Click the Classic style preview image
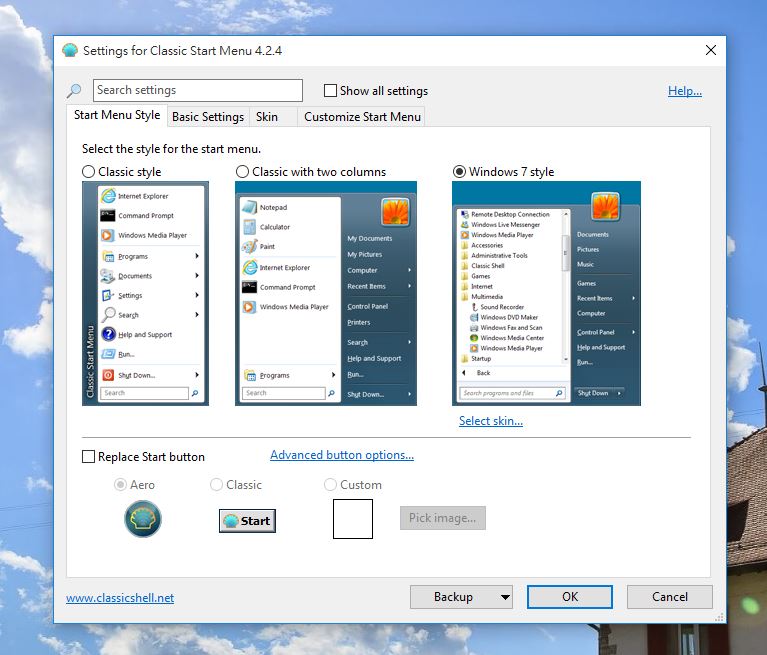Image resolution: width=767 pixels, height=655 pixels. tap(145, 294)
